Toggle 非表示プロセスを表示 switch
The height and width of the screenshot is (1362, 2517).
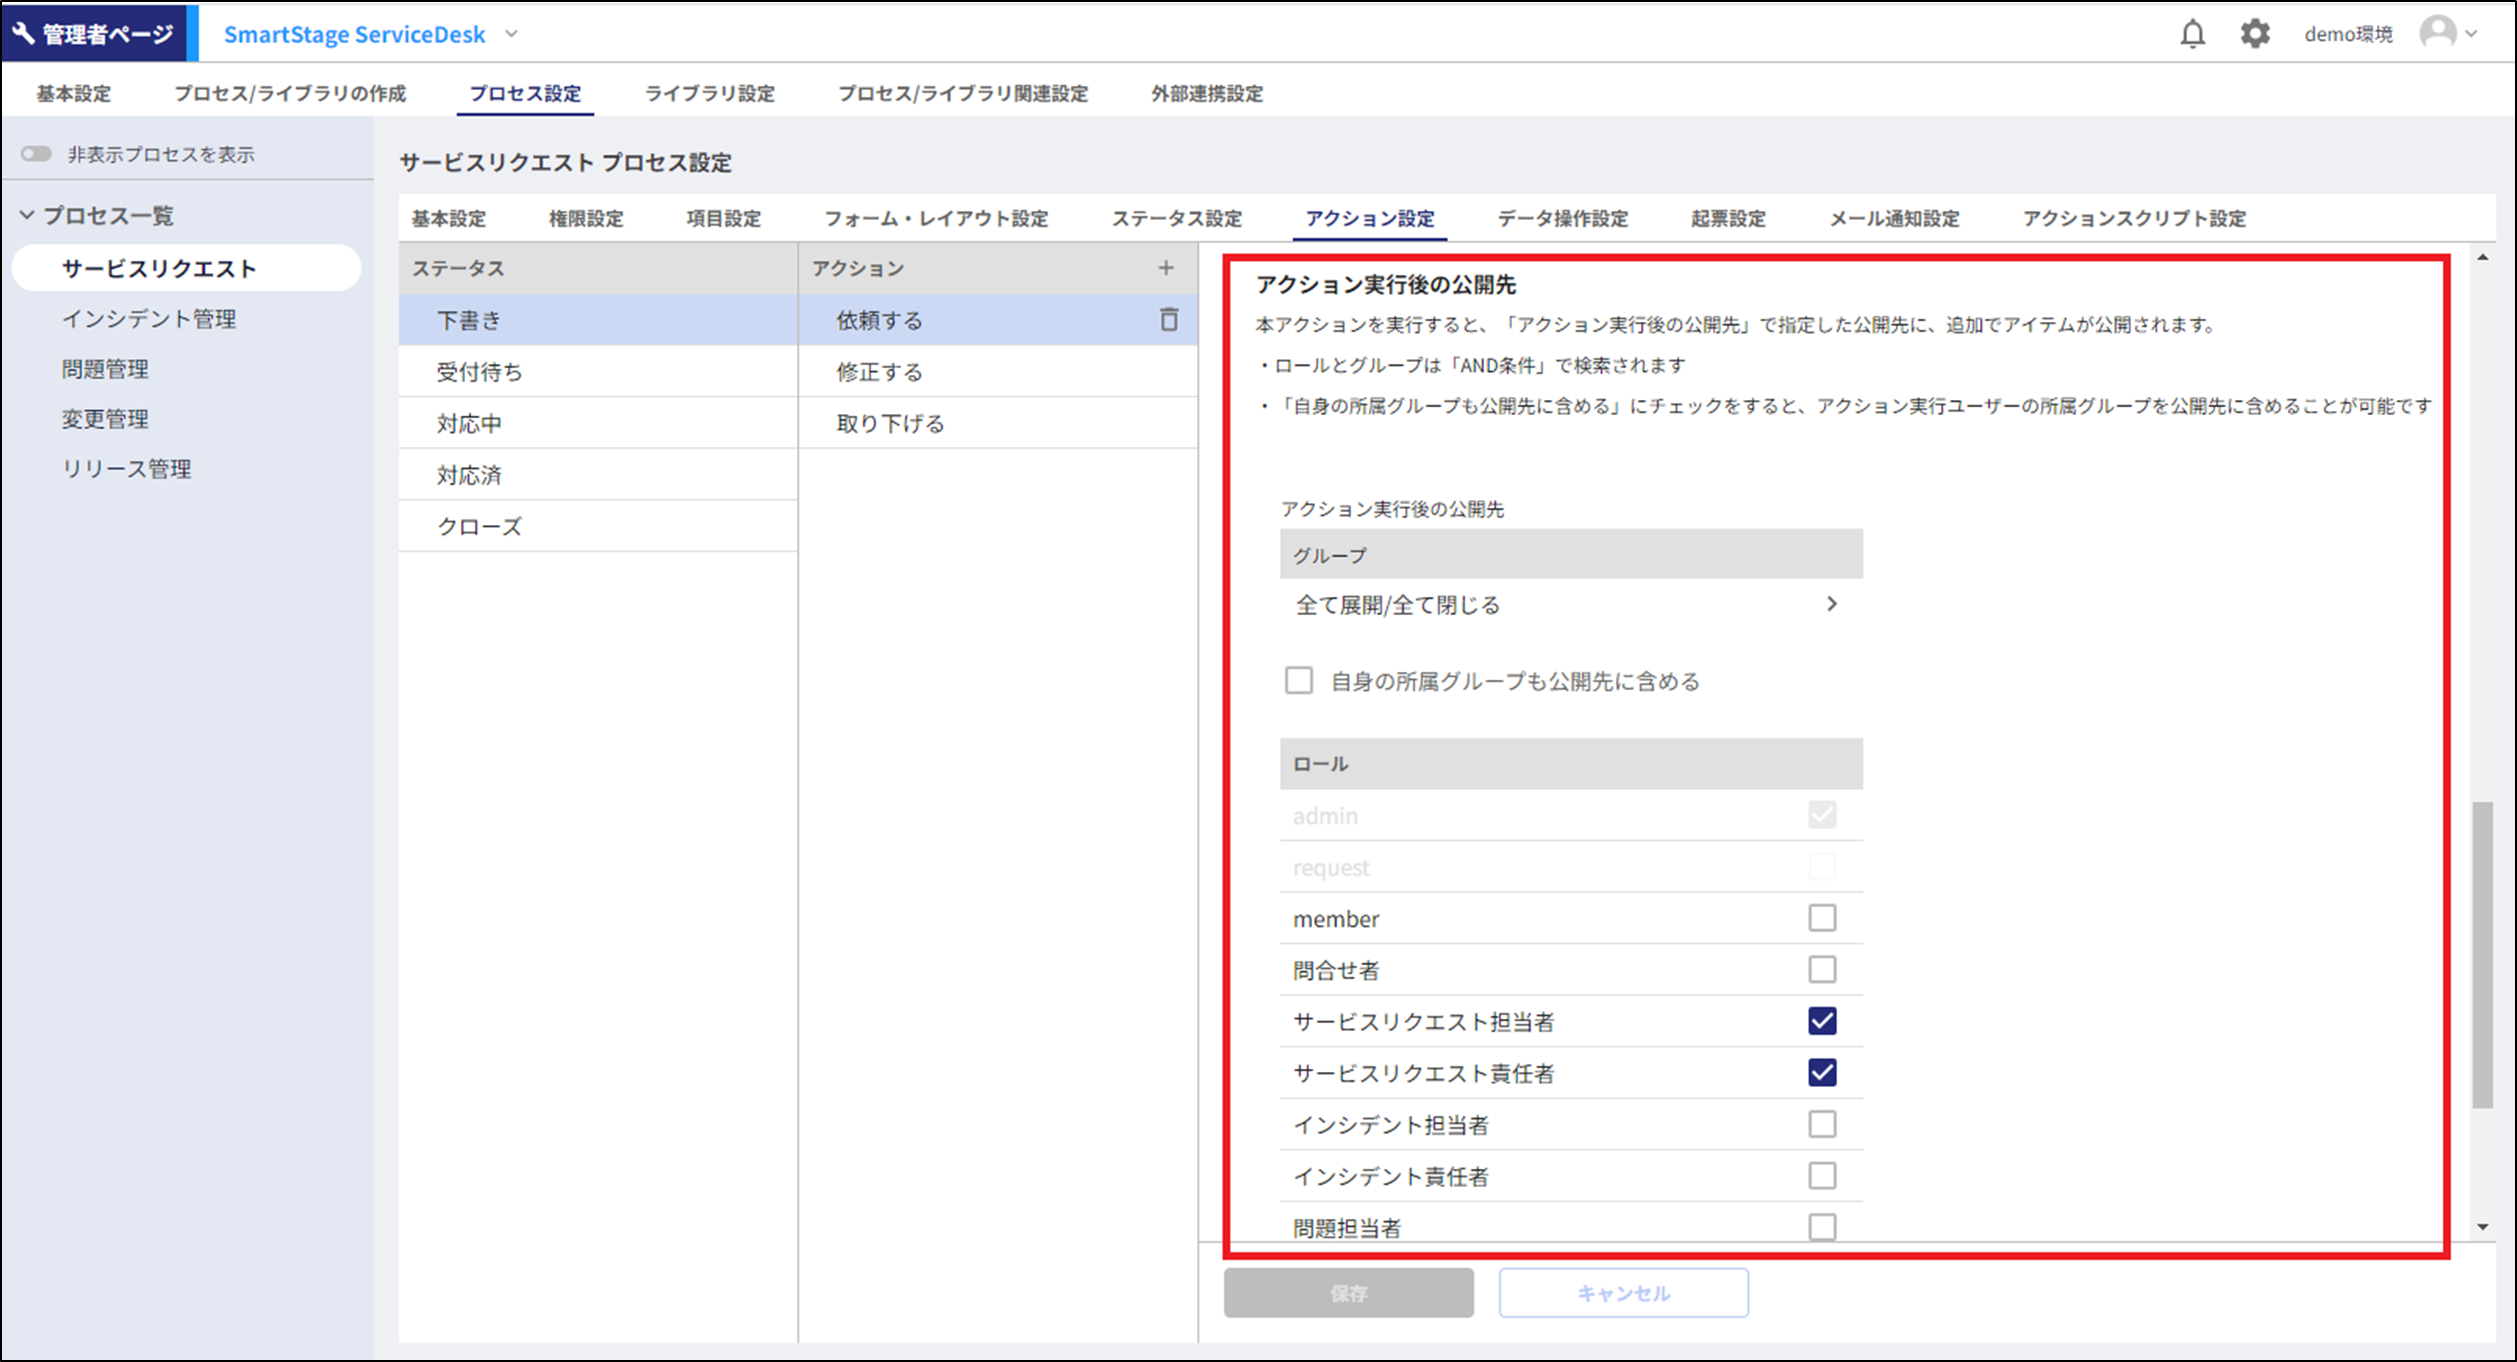pyautogui.click(x=37, y=154)
